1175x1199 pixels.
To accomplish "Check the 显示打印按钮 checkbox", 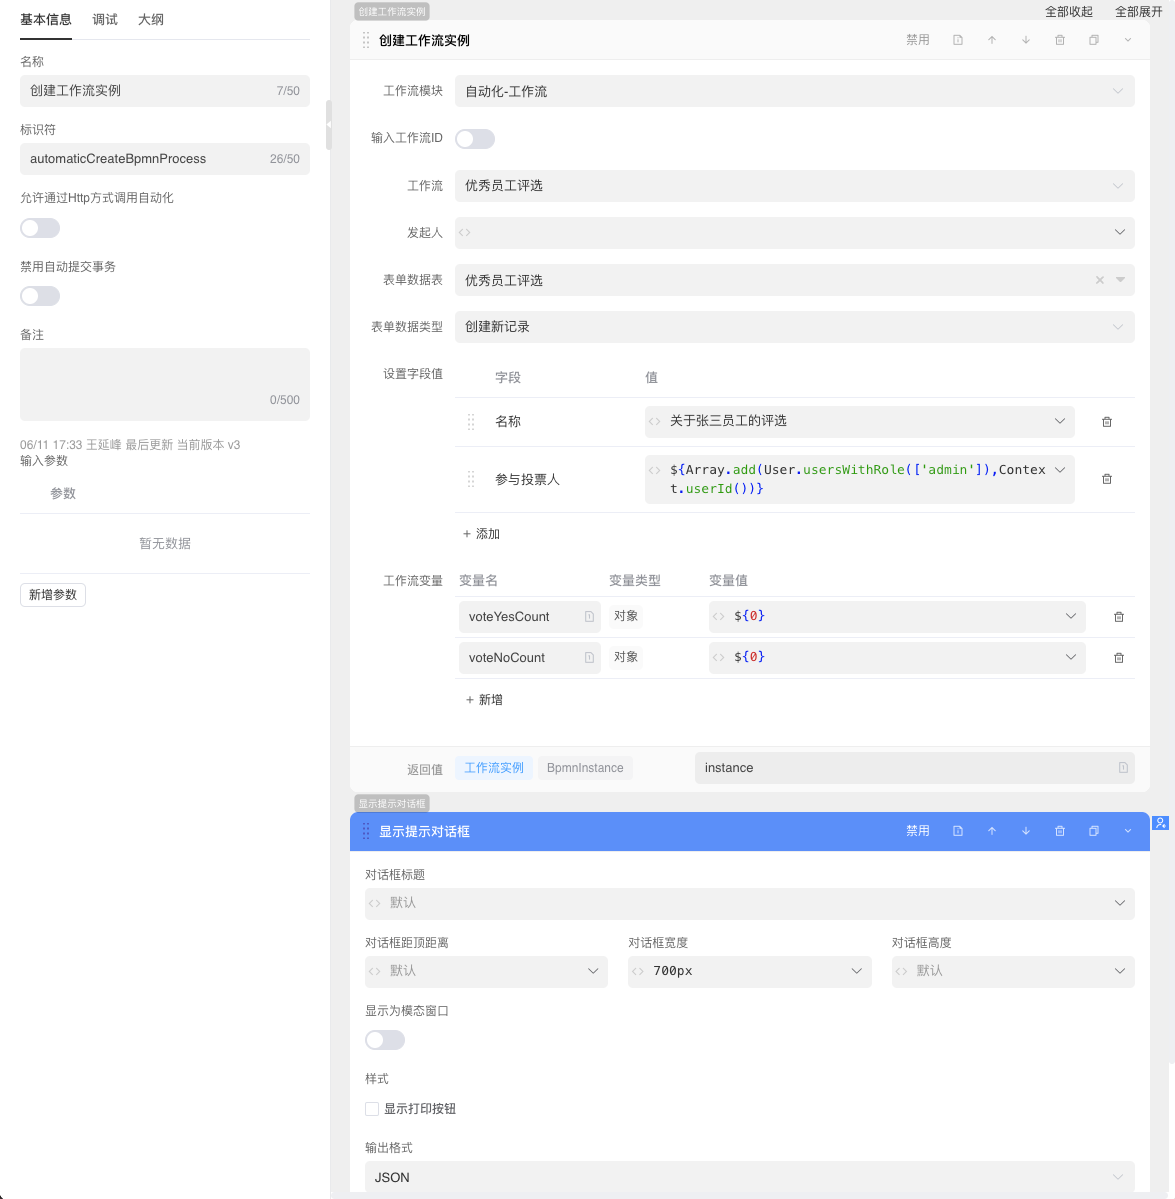I will 372,1109.
